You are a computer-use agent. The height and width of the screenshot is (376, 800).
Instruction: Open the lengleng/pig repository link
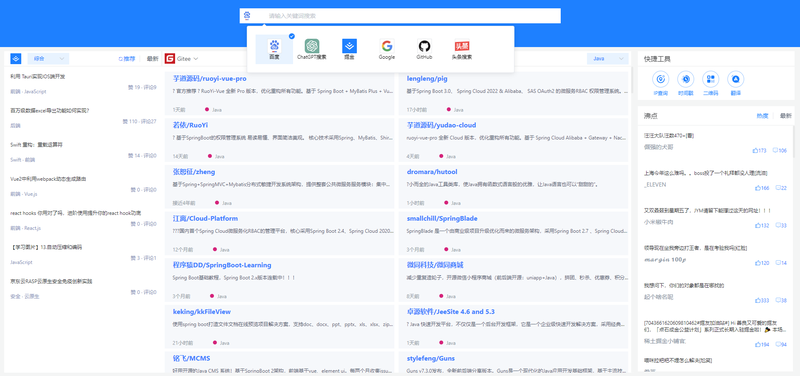point(427,79)
